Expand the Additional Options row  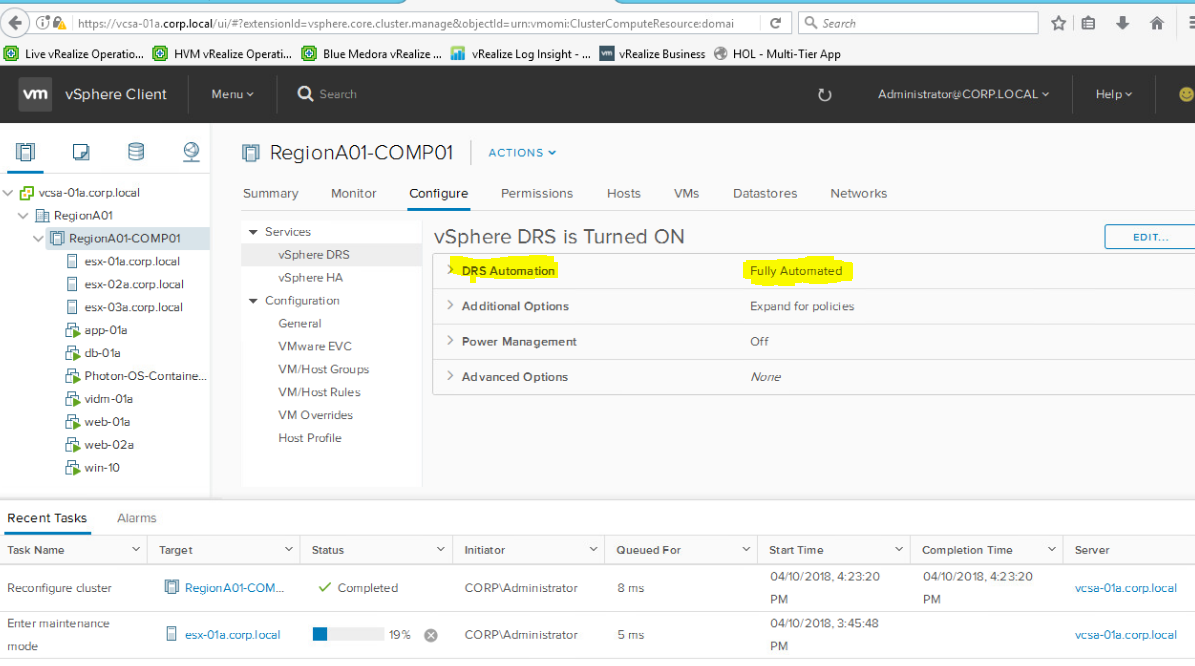tap(450, 306)
